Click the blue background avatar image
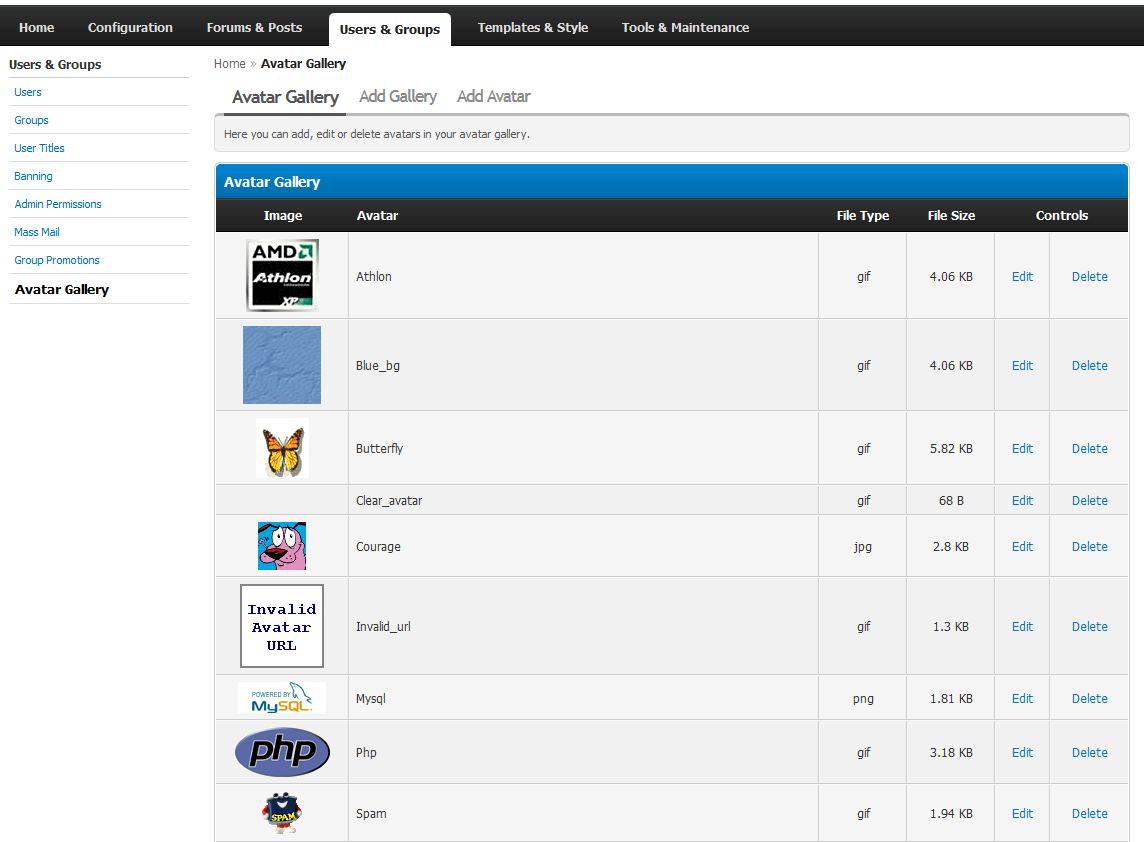Viewport: 1144px width, 842px height. [x=282, y=365]
